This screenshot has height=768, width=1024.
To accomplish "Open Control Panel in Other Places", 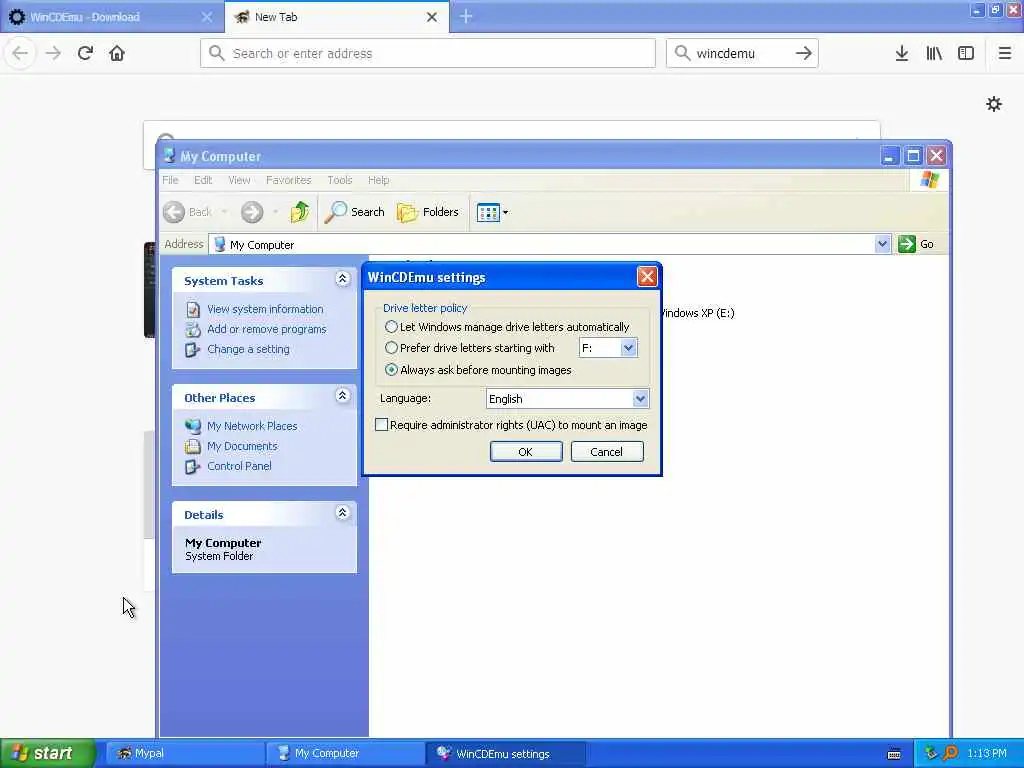I will pos(239,466).
